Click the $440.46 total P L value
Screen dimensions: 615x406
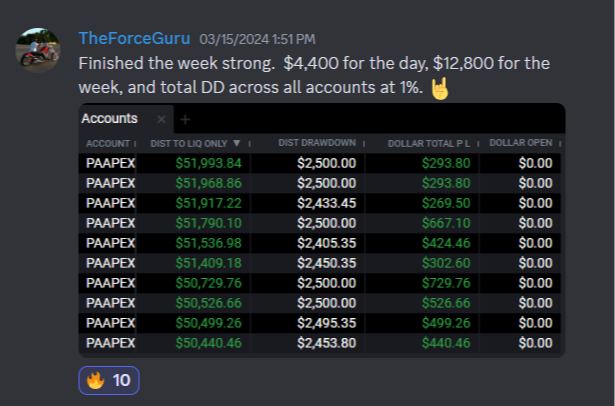pyautogui.click(x=446, y=343)
